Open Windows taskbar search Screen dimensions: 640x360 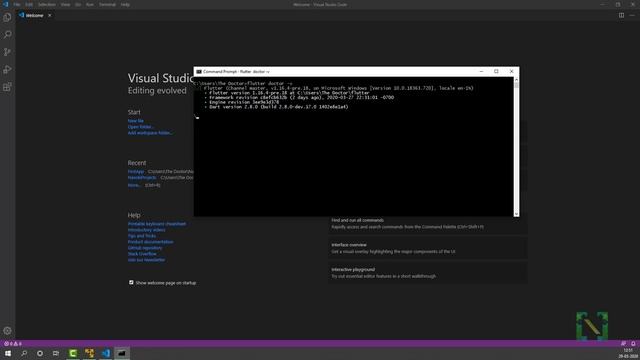point(24,353)
